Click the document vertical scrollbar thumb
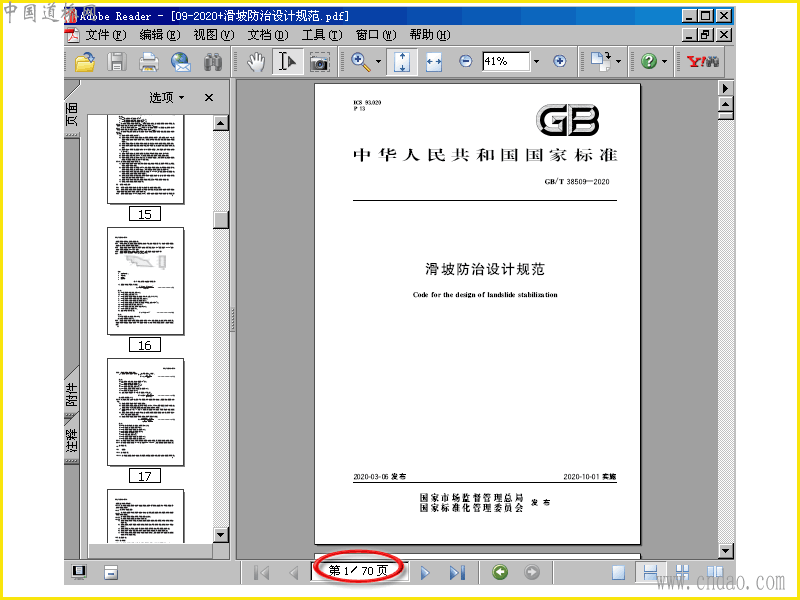The height and width of the screenshot is (600, 800). click(x=726, y=116)
